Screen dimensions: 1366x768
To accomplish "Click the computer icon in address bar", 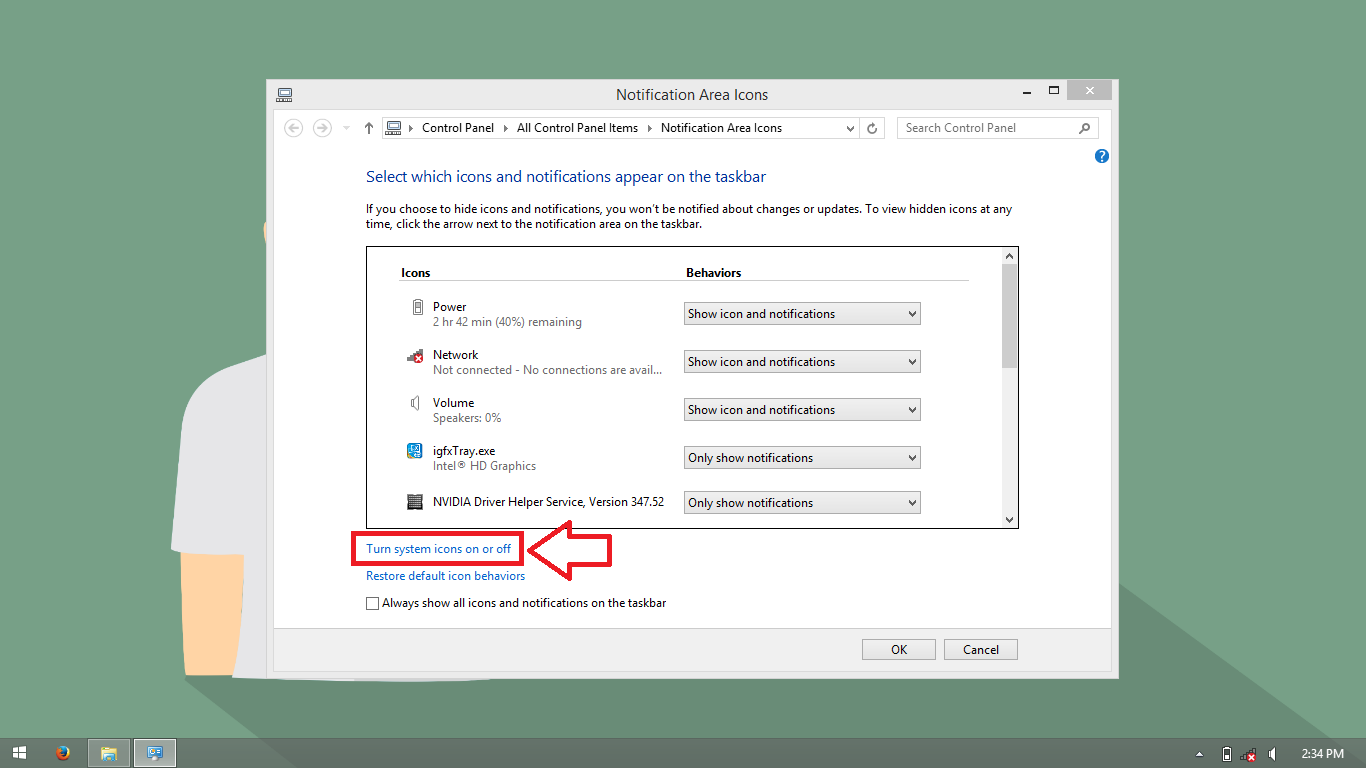I will pyautogui.click(x=394, y=128).
